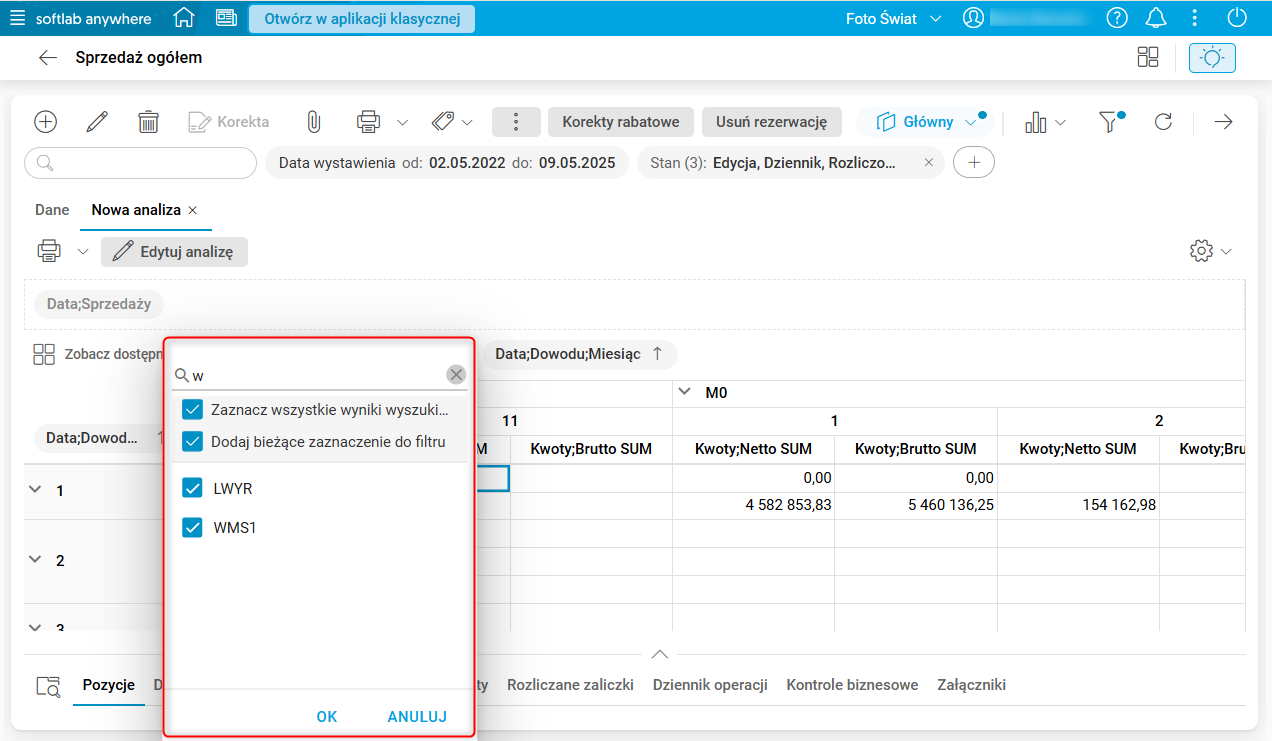Open the Dziennik operacji tab
This screenshot has width=1272, height=741.
[x=710, y=685]
